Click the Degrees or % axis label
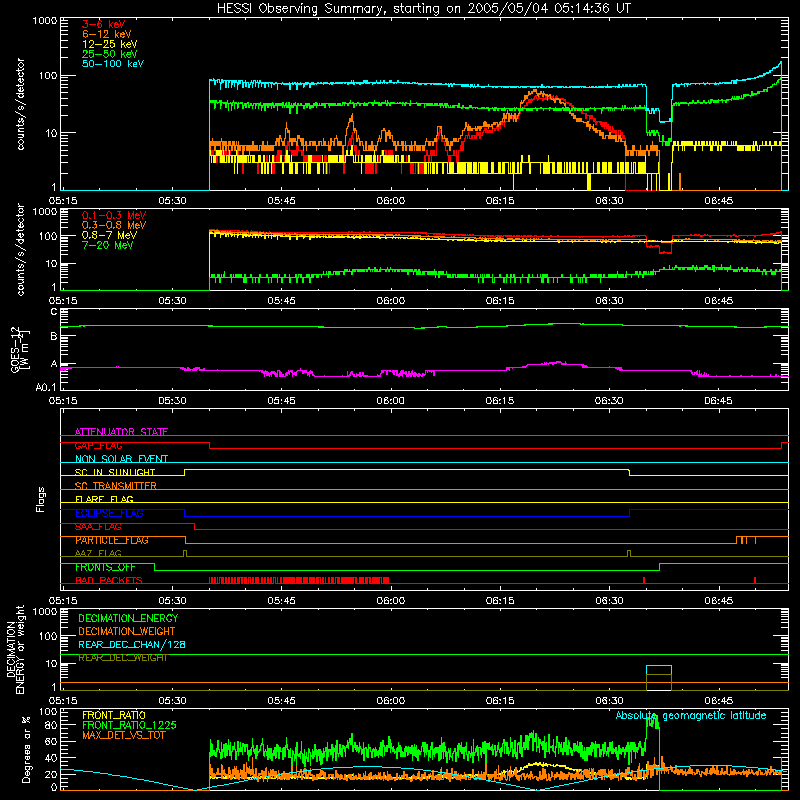Image resolution: width=800 pixels, height=800 pixels. pos(26,749)
